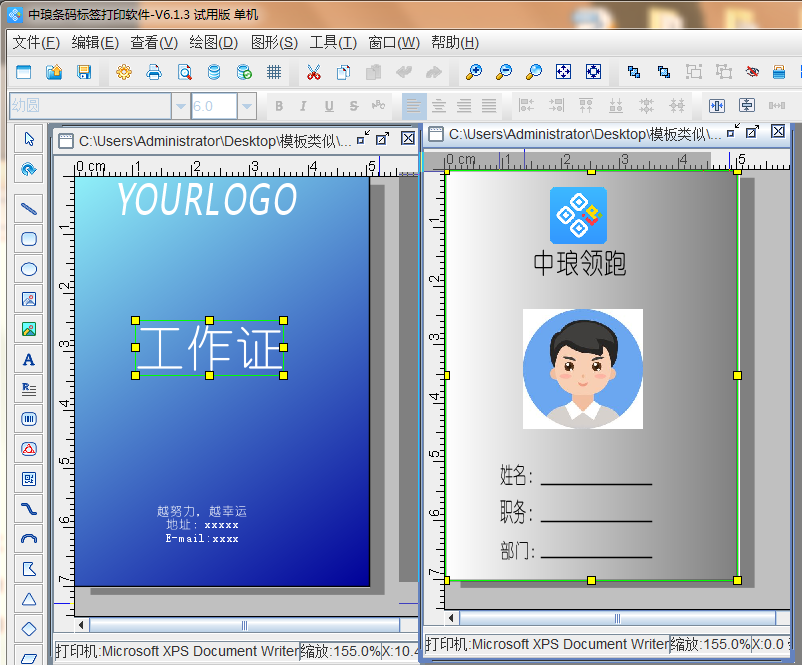The image size is (802, 665).
Task: Select the QR code tool
Action: coord(27,478)
